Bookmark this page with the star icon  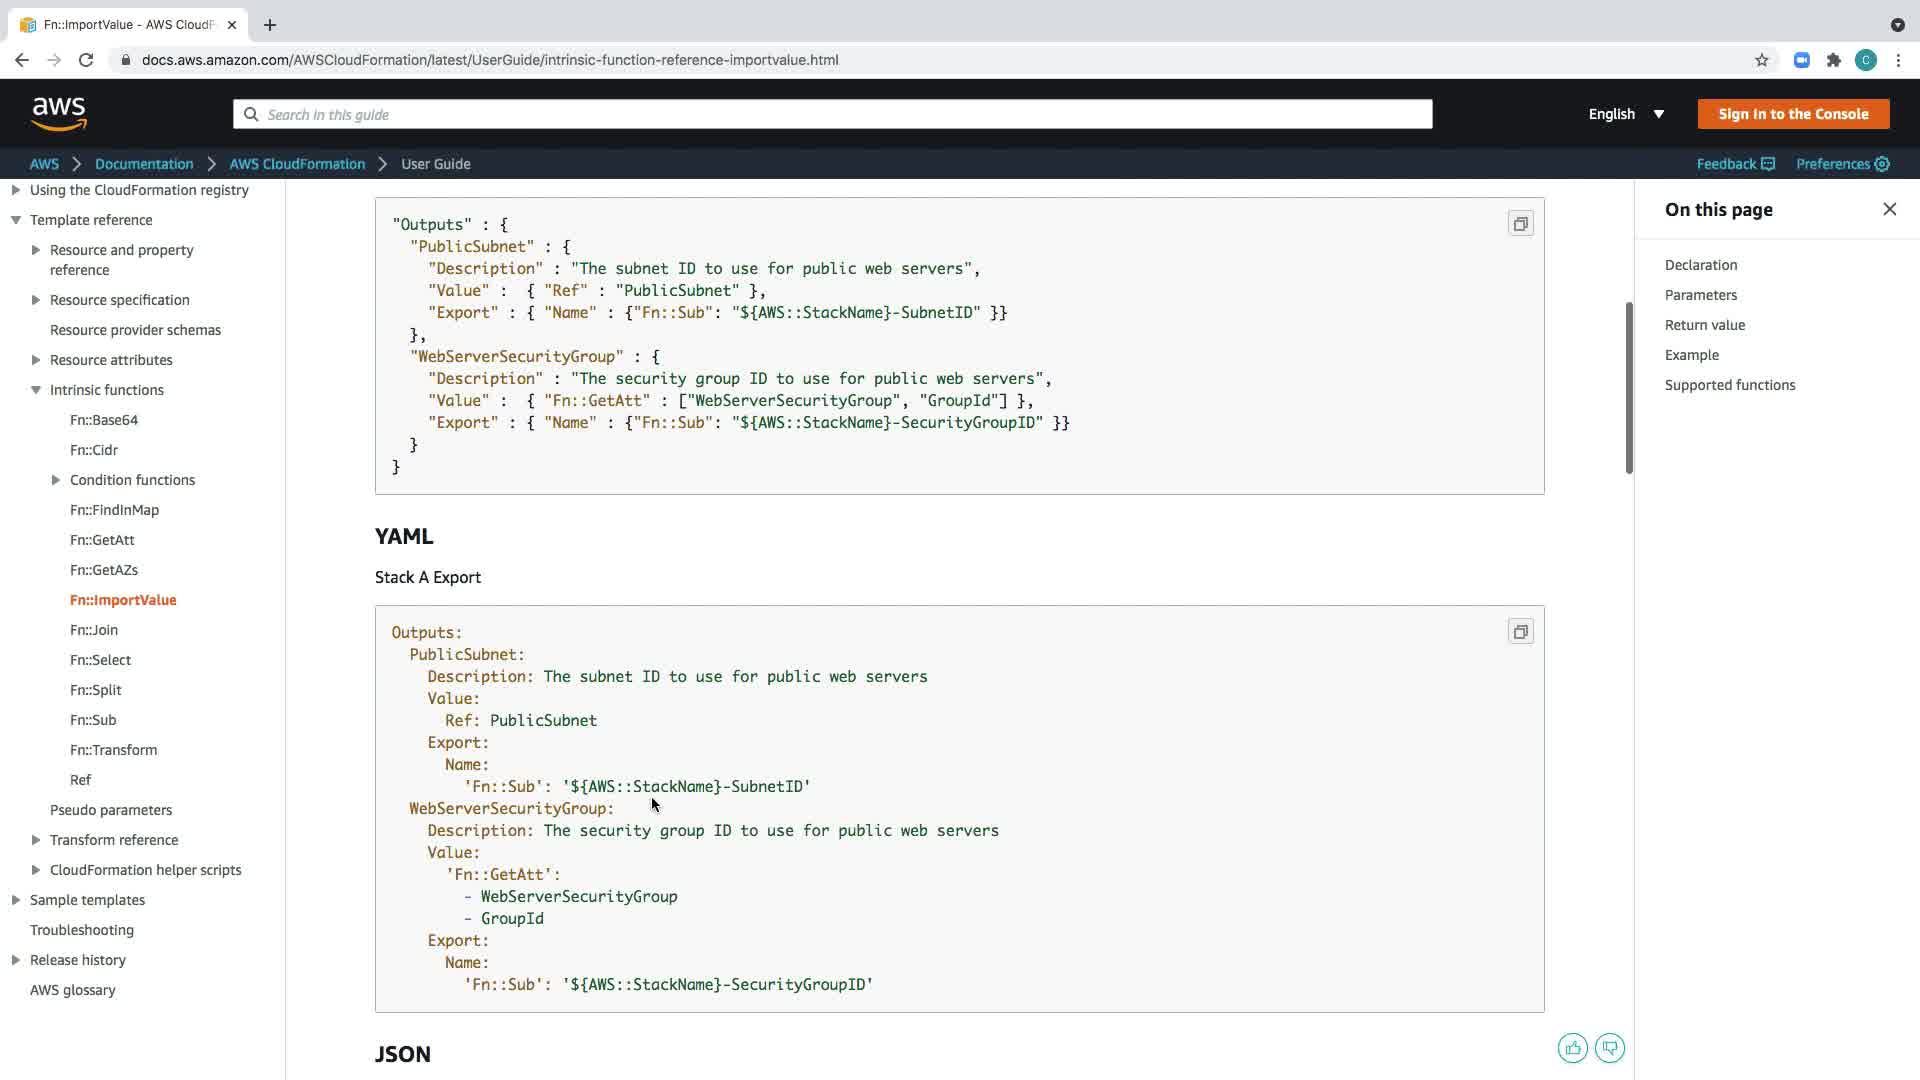coord(1761,60)
